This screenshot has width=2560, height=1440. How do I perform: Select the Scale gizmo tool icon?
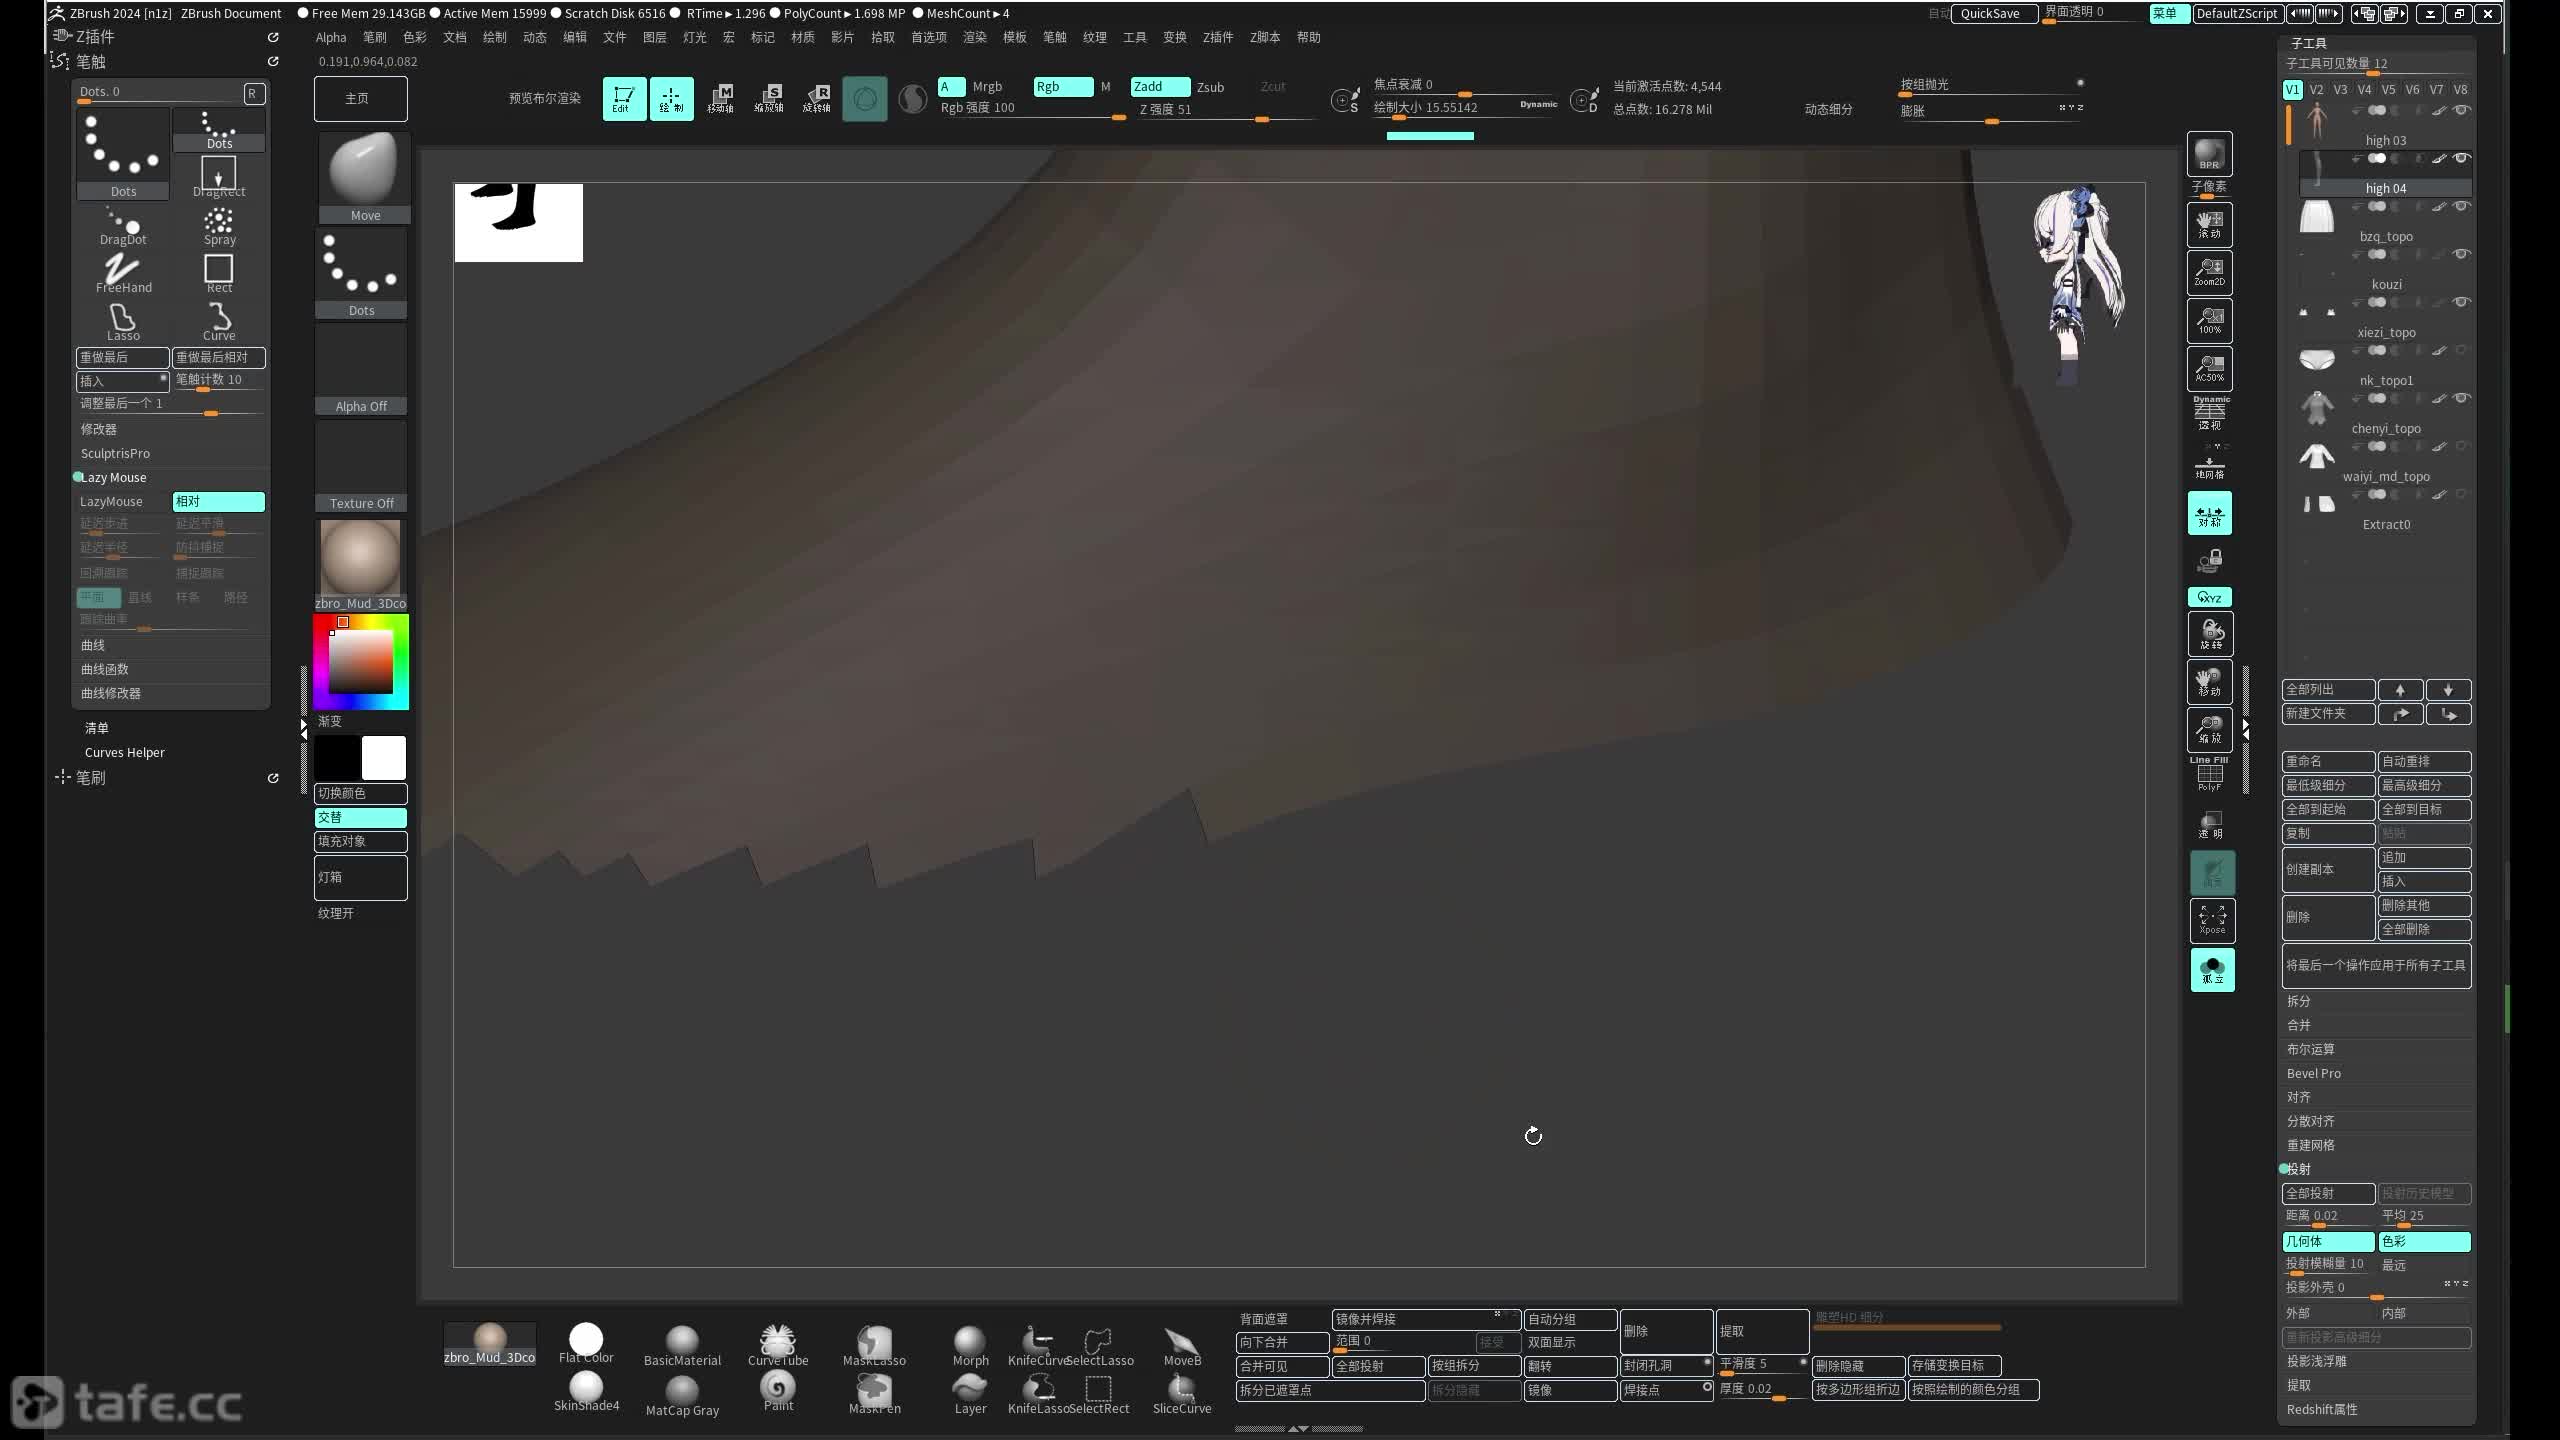769,98
